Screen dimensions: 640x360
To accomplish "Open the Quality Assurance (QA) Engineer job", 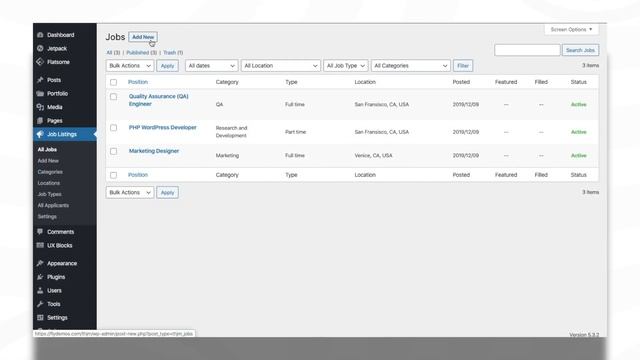I will click(x=159, y=100).
